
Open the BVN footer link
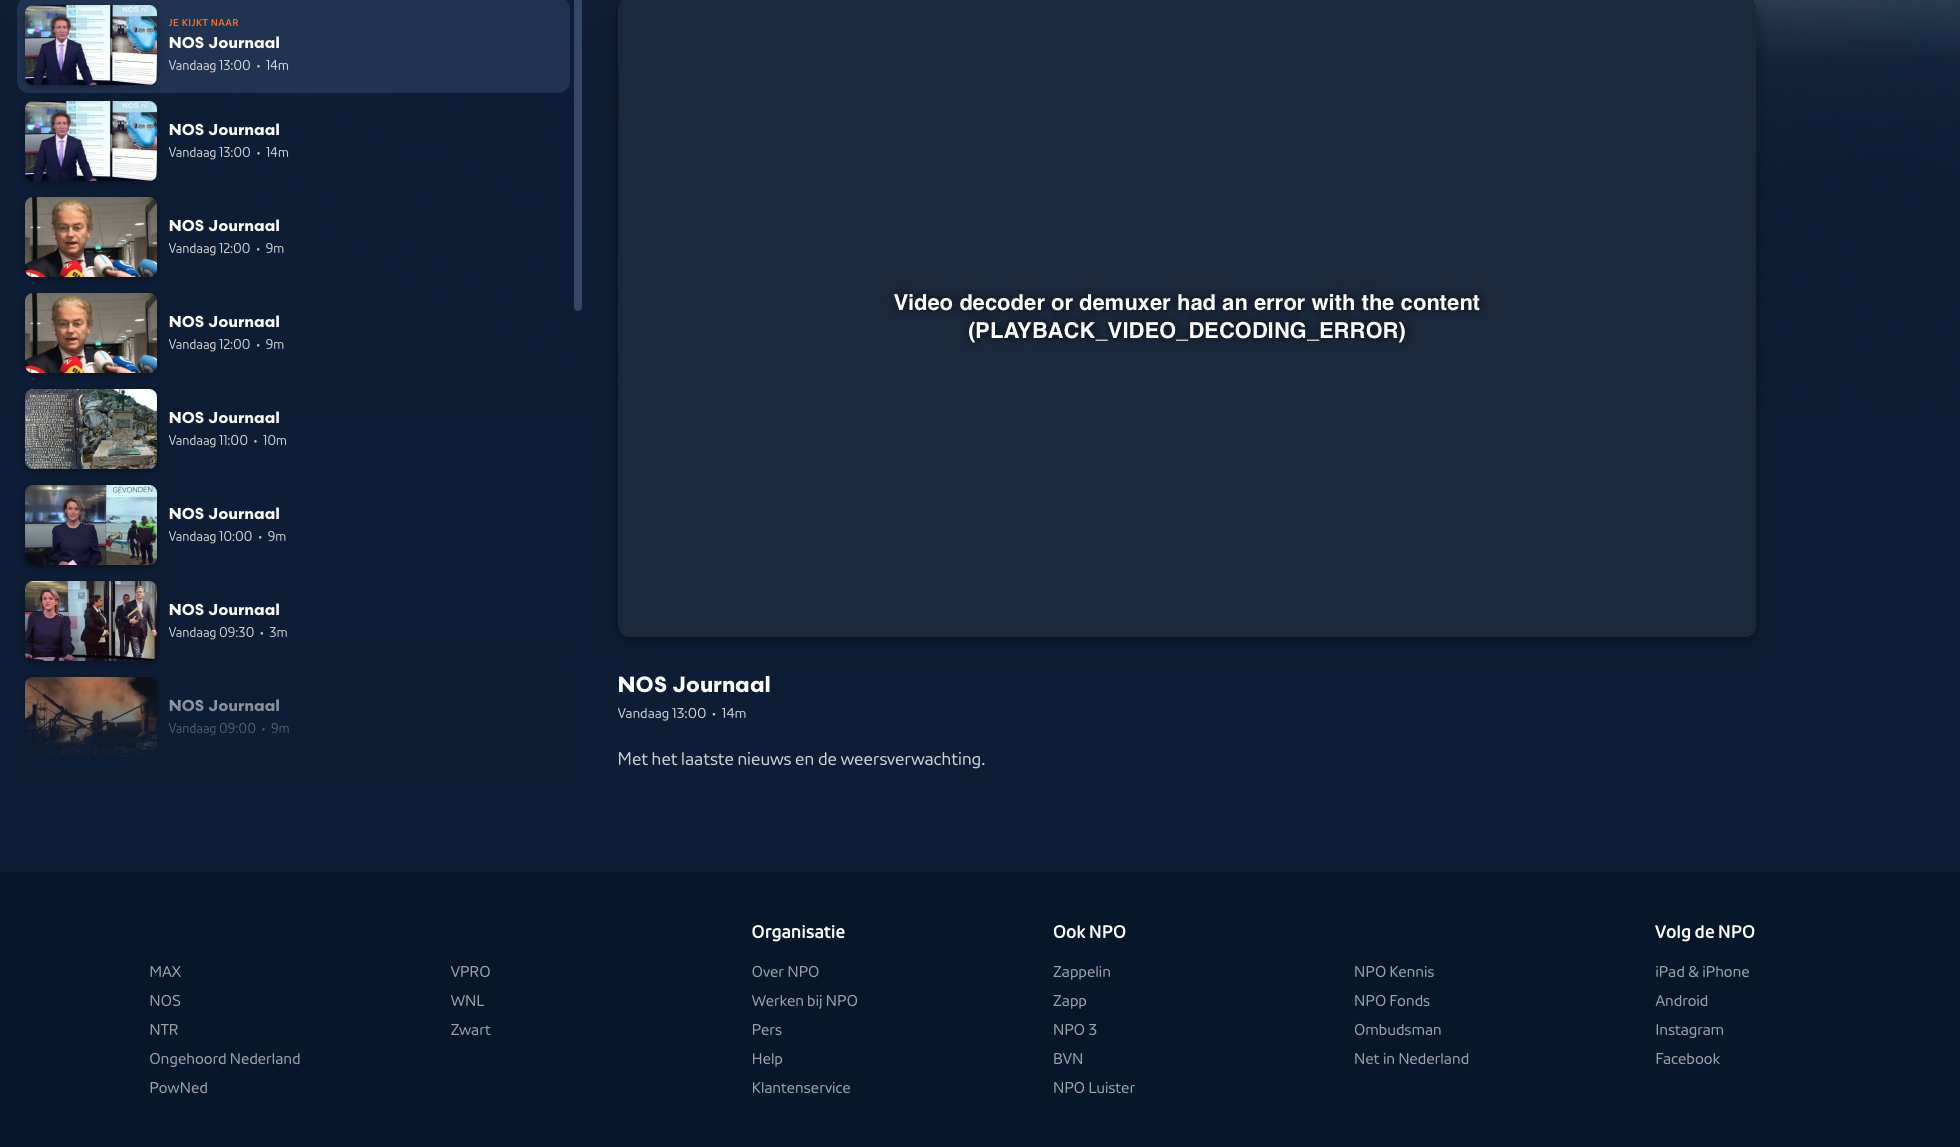pos(1068,1059)
